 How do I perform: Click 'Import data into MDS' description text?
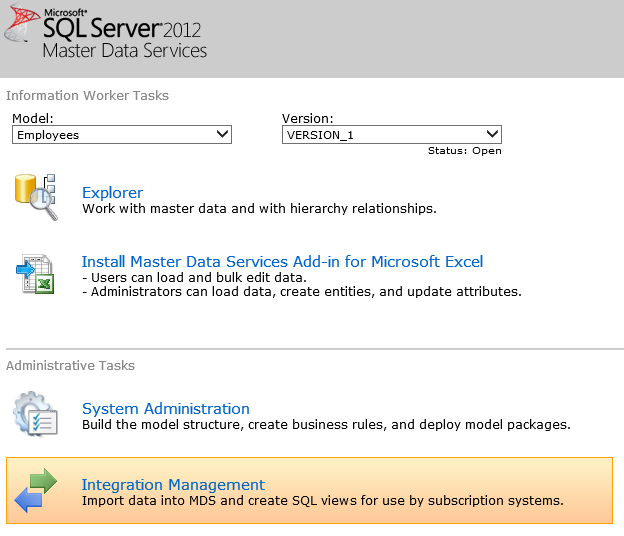(323, 501)
